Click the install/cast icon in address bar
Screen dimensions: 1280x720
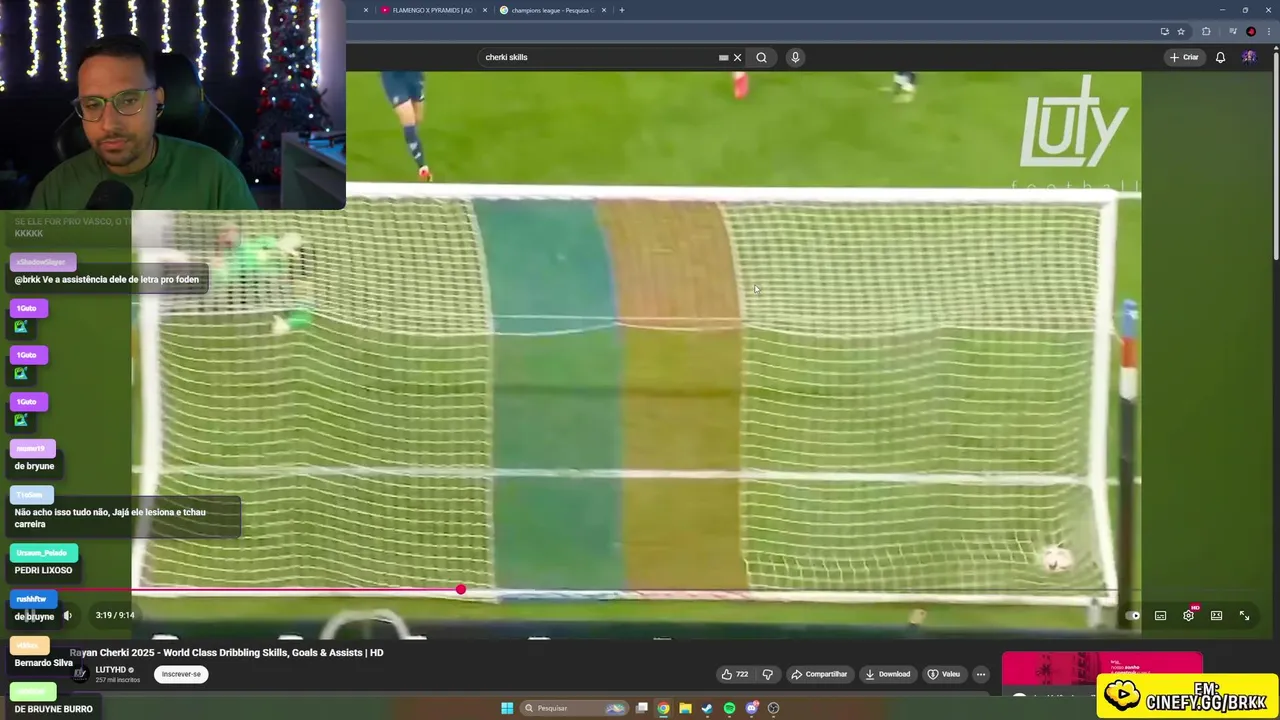pos(1165,31)
